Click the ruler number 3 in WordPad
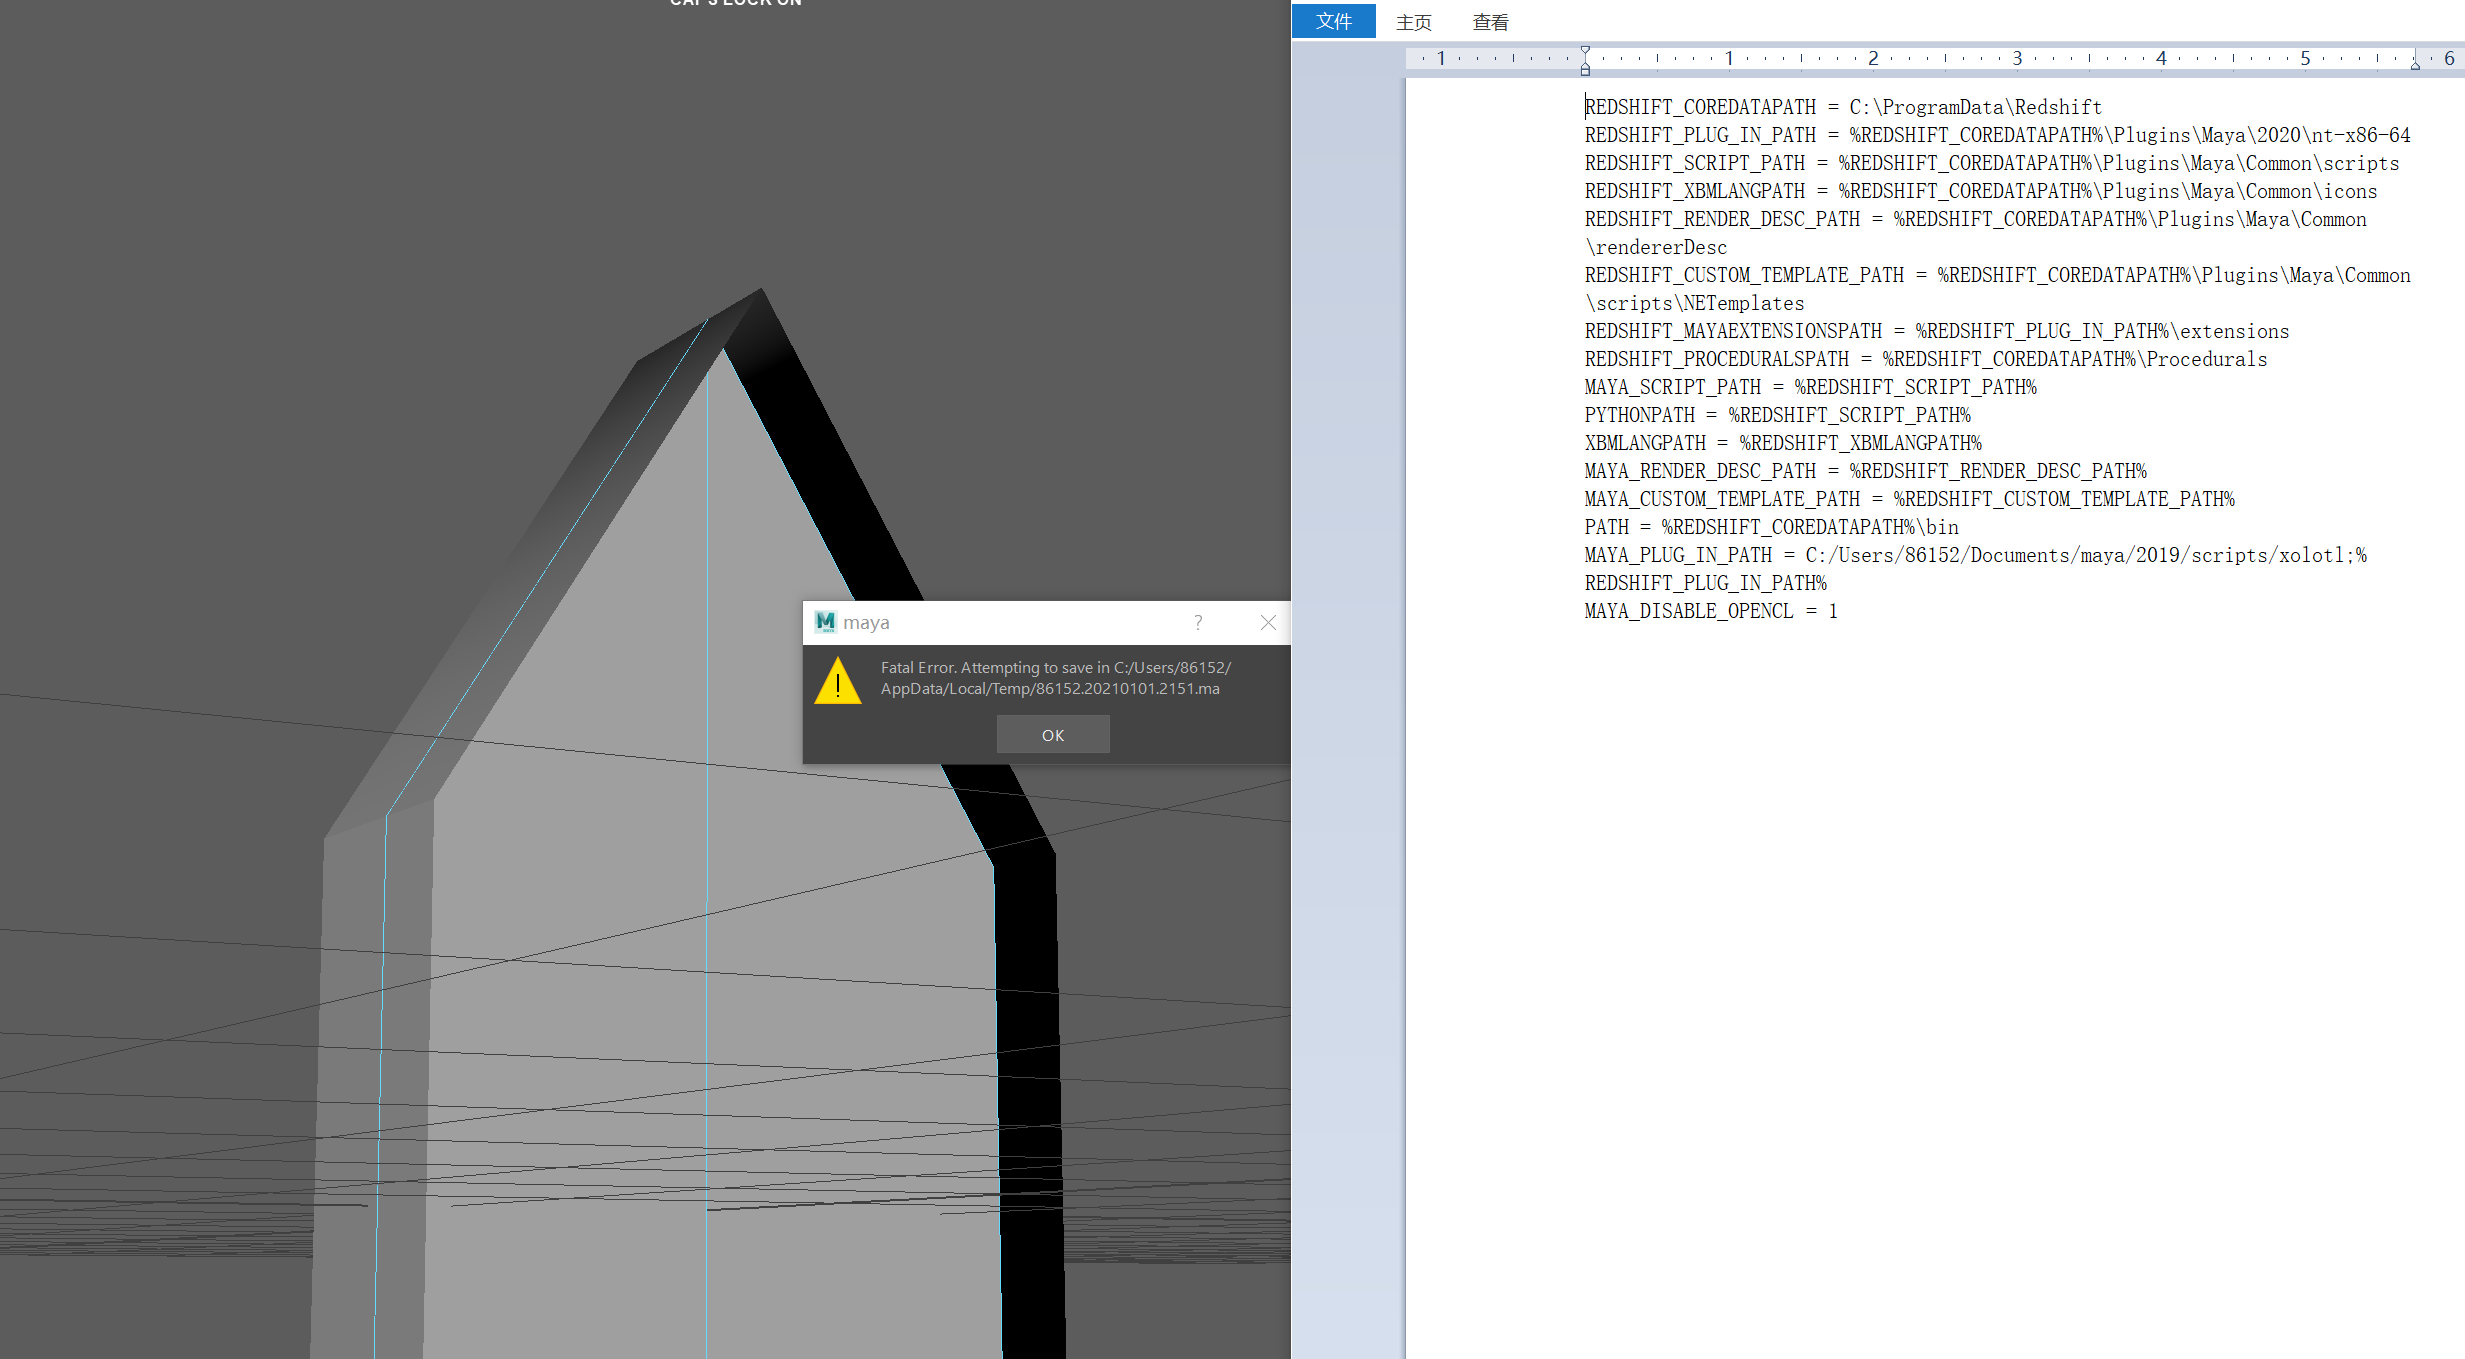This screenshot has width=2465, height=1359. 2017,58
